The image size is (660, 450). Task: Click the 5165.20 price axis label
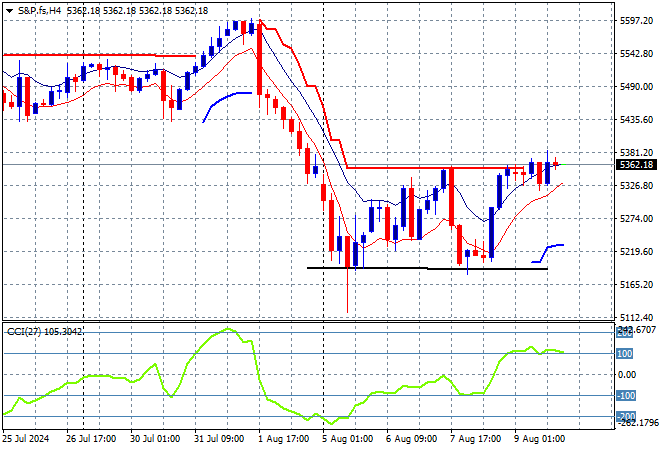coord(636,285)
